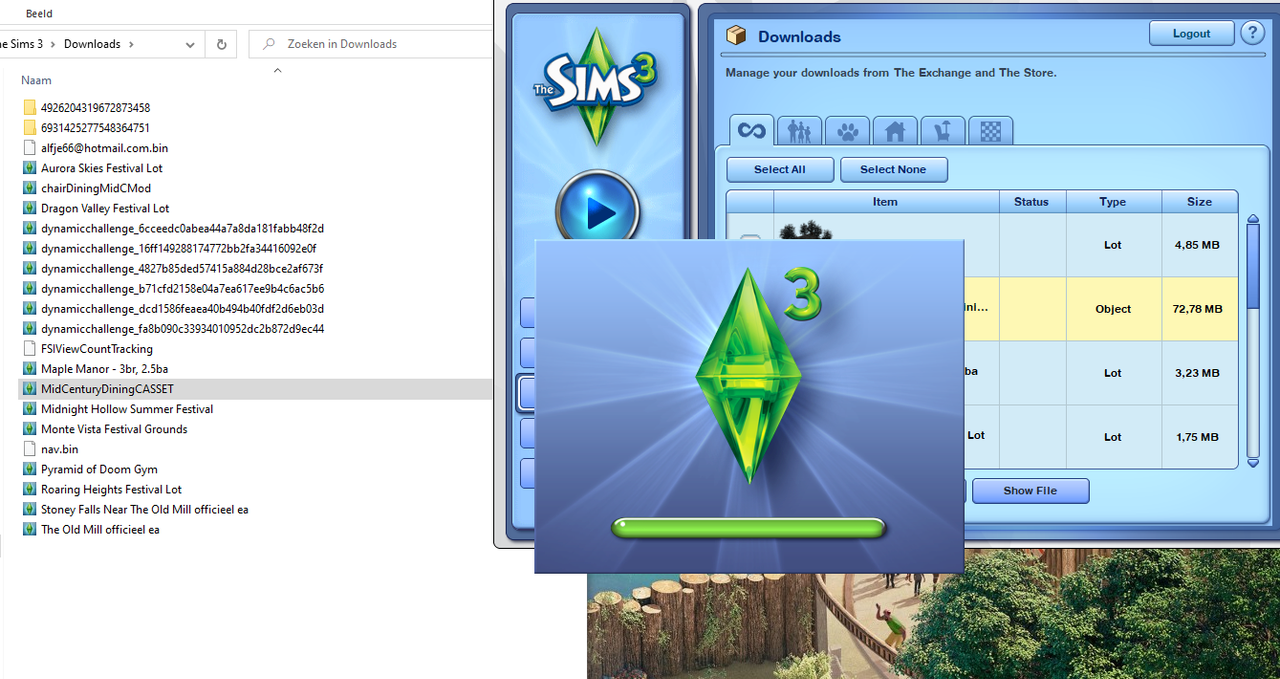Expand chevron after Sims 3 breadcrumb
This screenshot has width=1280, height=679.
tap(55, 44)
